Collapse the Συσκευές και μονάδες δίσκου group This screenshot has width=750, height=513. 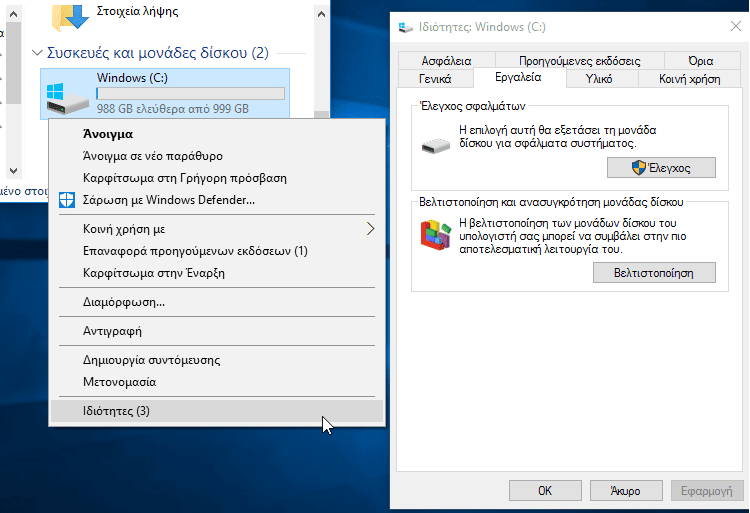38,52
